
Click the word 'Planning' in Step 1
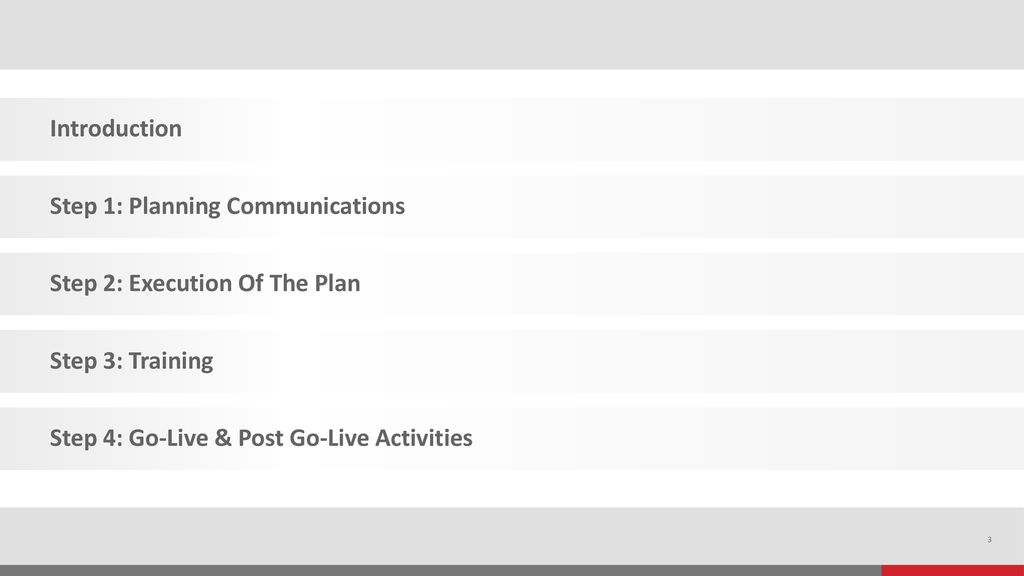click(x=174, y=206)
